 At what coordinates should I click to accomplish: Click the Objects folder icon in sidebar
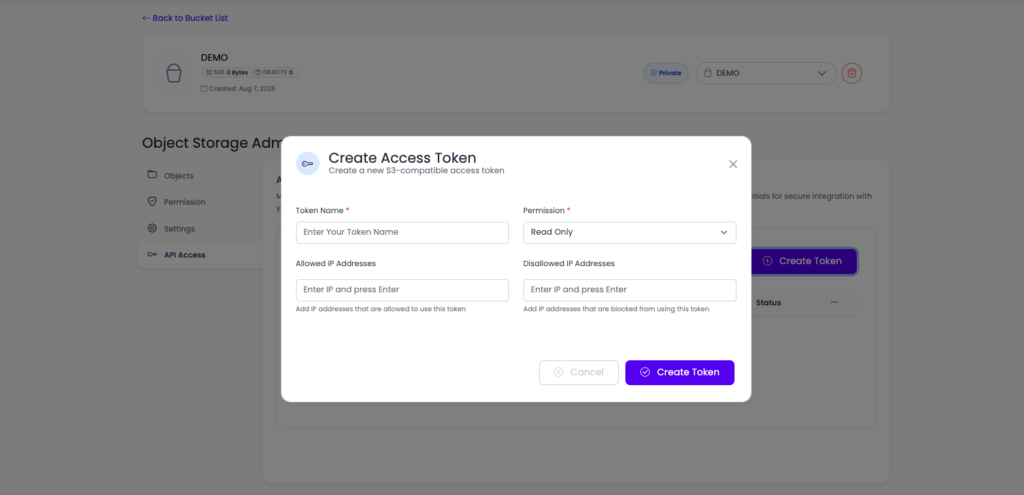click(152, 175)
